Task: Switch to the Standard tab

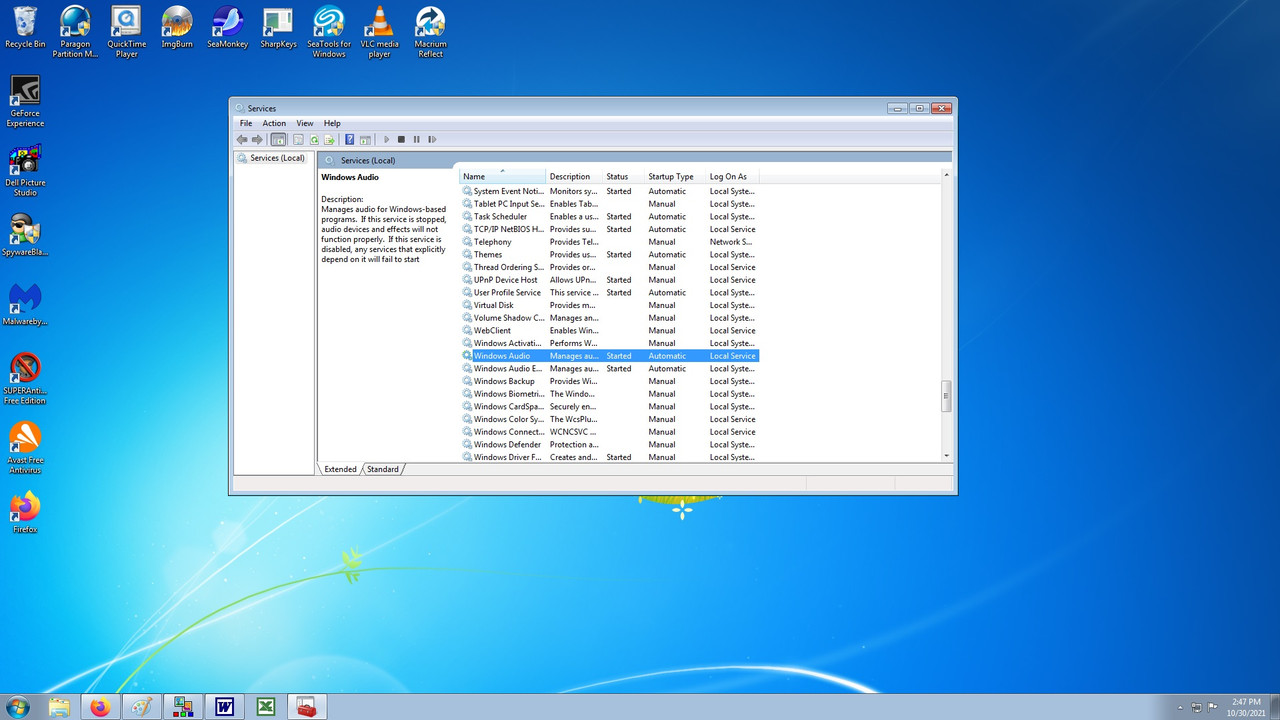Action: (x=383, y=469)
